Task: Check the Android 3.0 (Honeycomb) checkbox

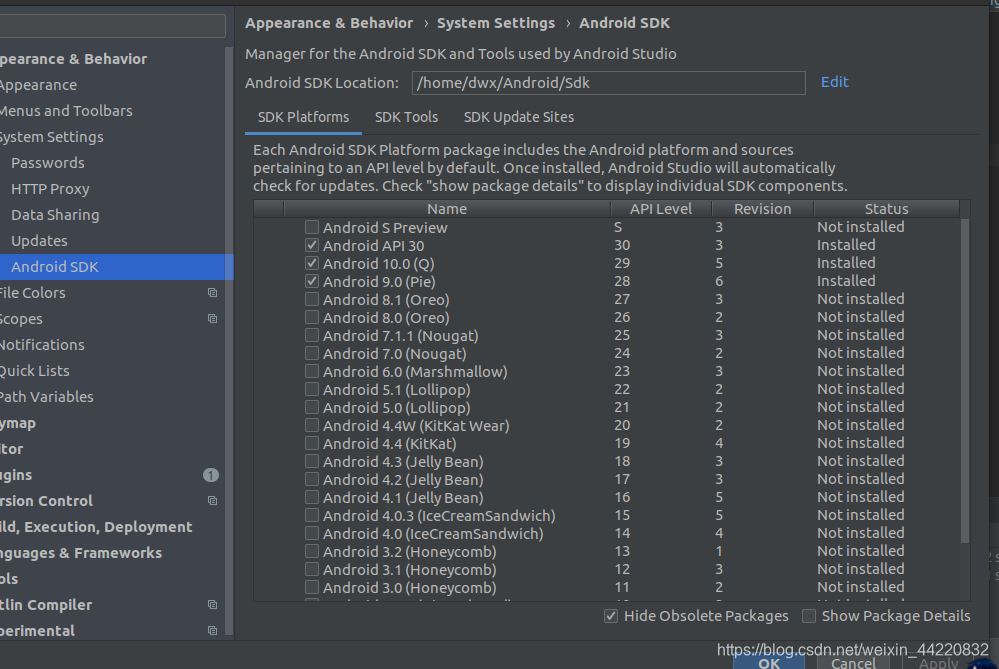Action: click(312, 587)
